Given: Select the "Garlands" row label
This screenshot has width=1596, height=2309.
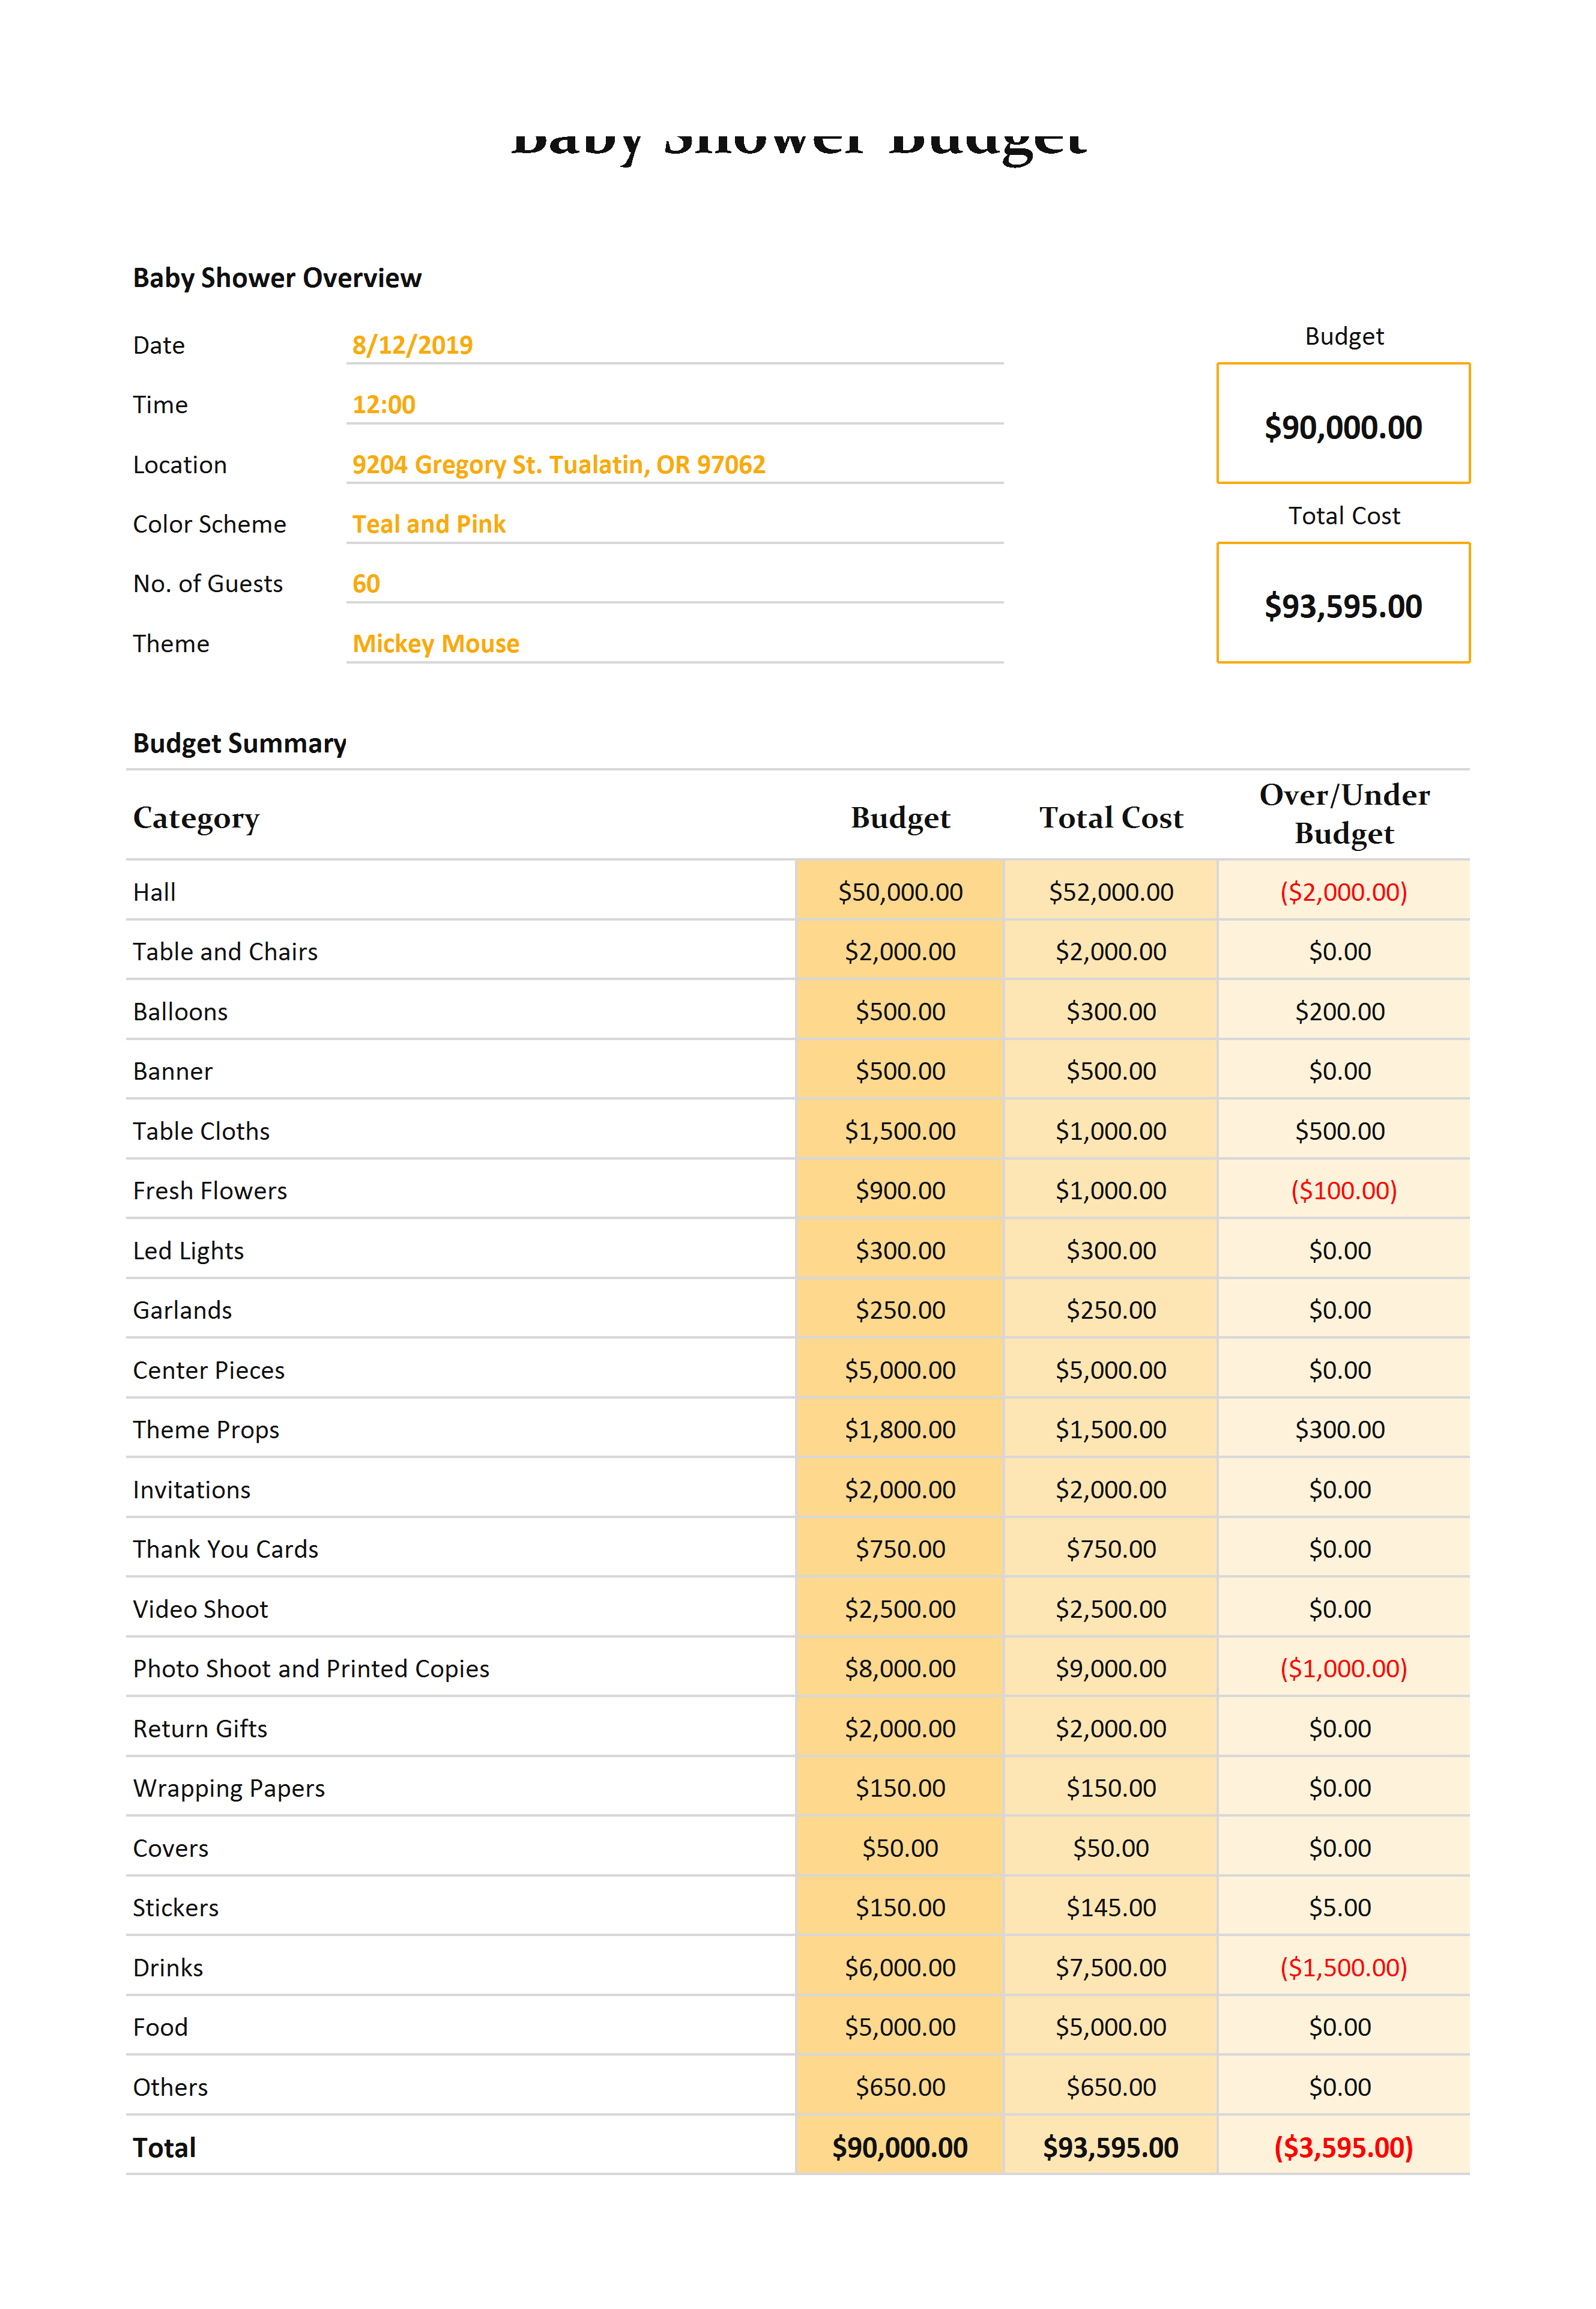Looking at the screenshot, I should click(x=182, y=1310).
